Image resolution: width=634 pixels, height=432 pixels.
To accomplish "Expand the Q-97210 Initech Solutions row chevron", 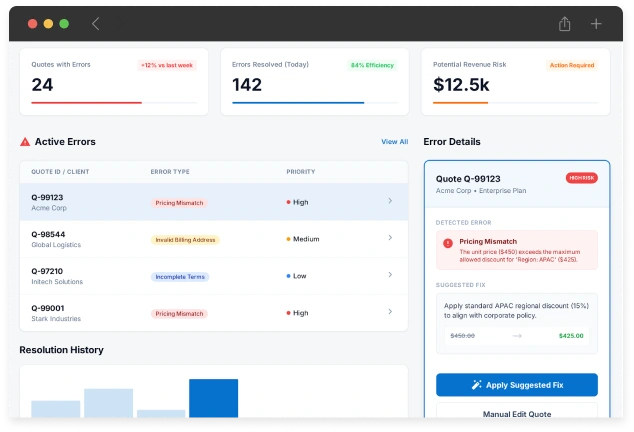I will [x=390, y=276].
